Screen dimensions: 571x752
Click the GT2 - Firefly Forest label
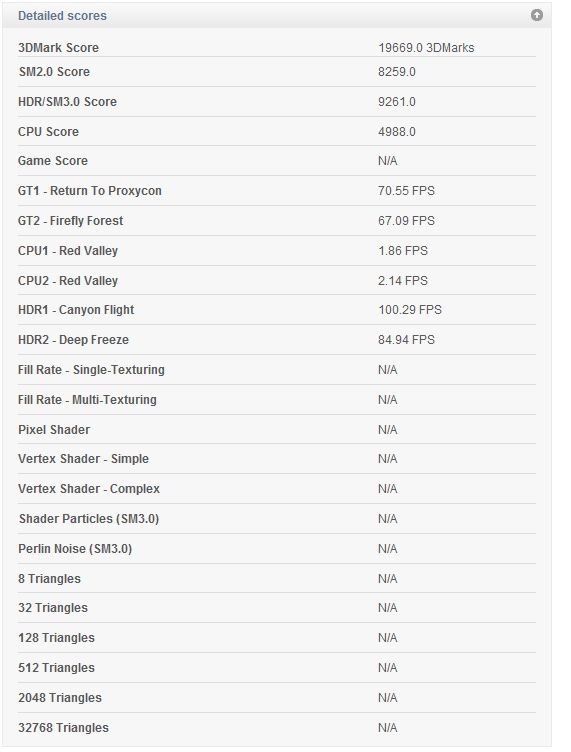pyautogui.click(x=70, y=221)
